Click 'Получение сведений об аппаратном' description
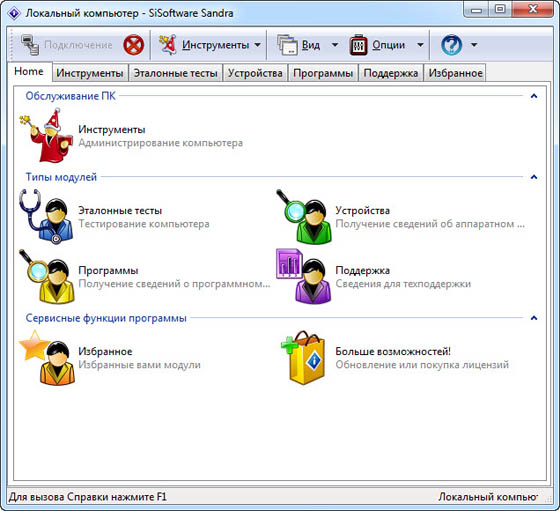This screenshot has width=560, height=511. coord(430,224)
